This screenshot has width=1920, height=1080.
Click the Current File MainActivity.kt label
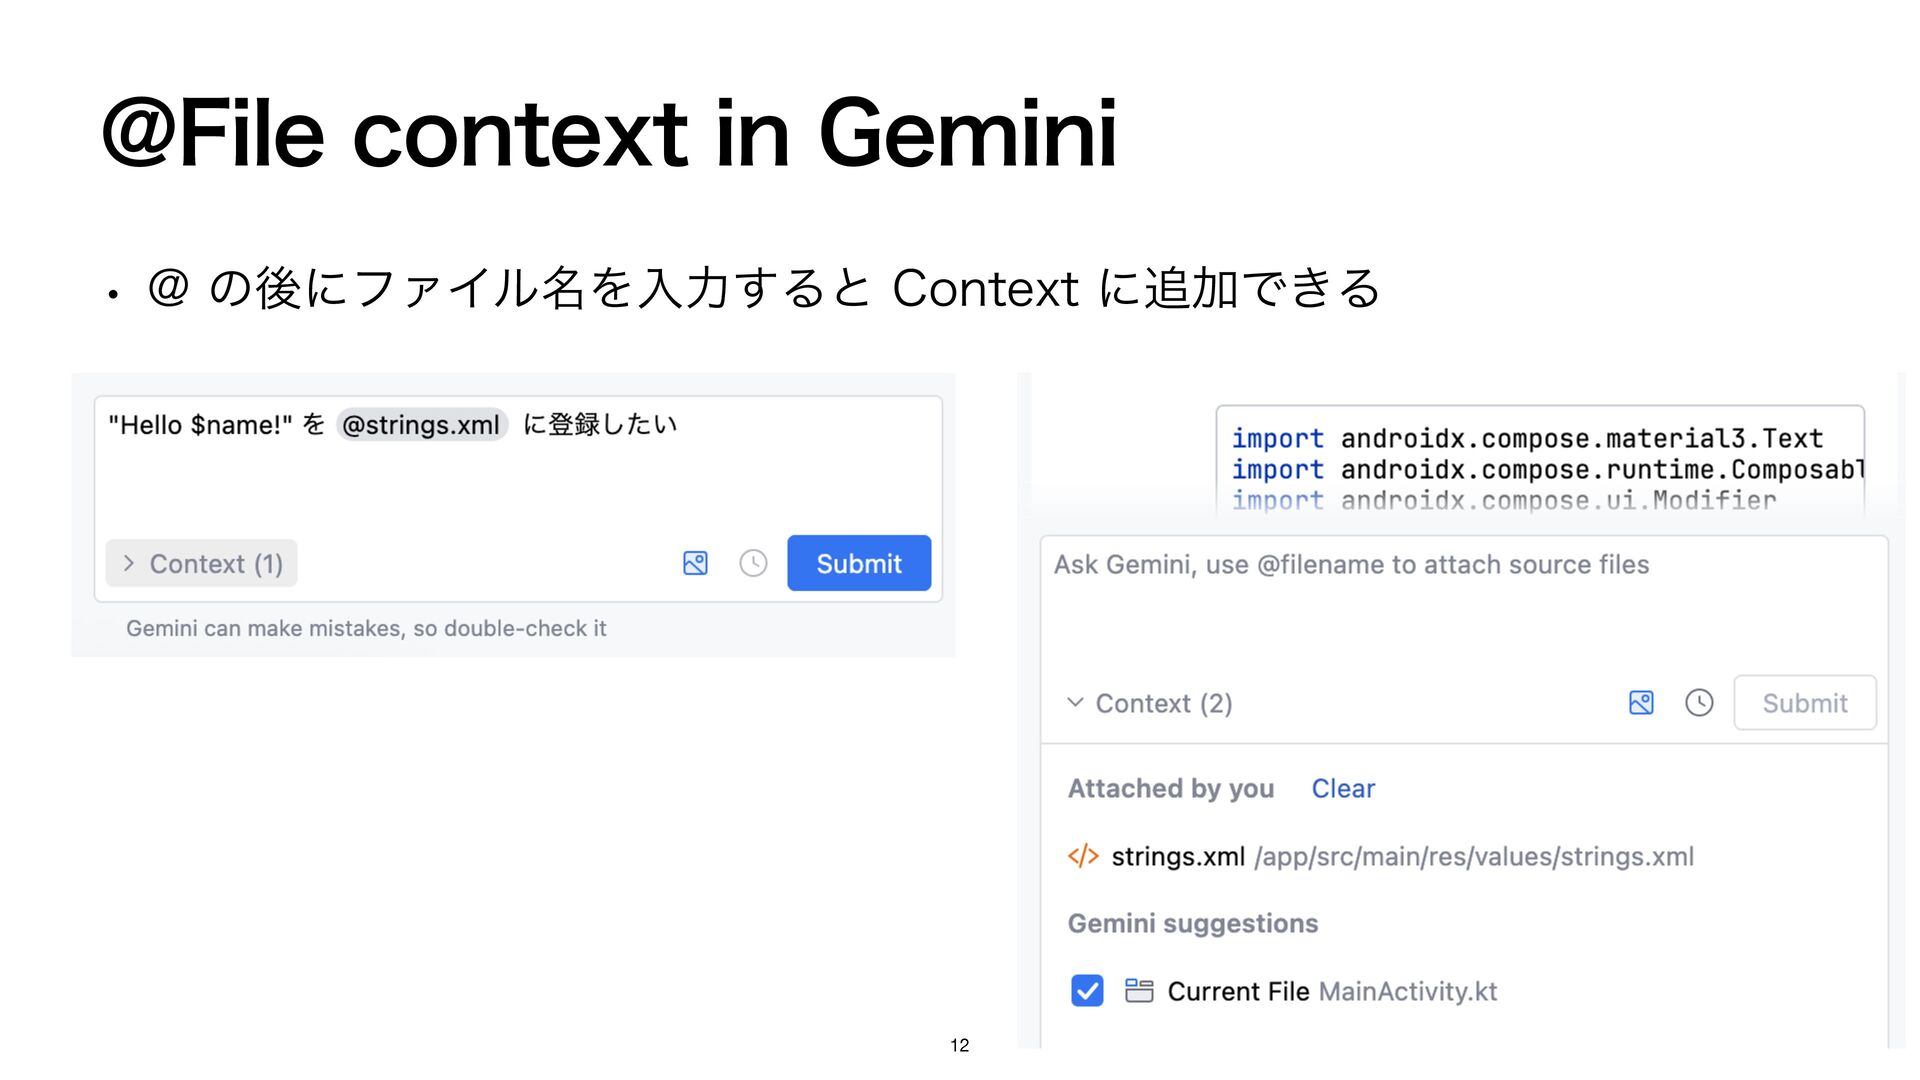pyautogui.click(x=1332, y=991)
